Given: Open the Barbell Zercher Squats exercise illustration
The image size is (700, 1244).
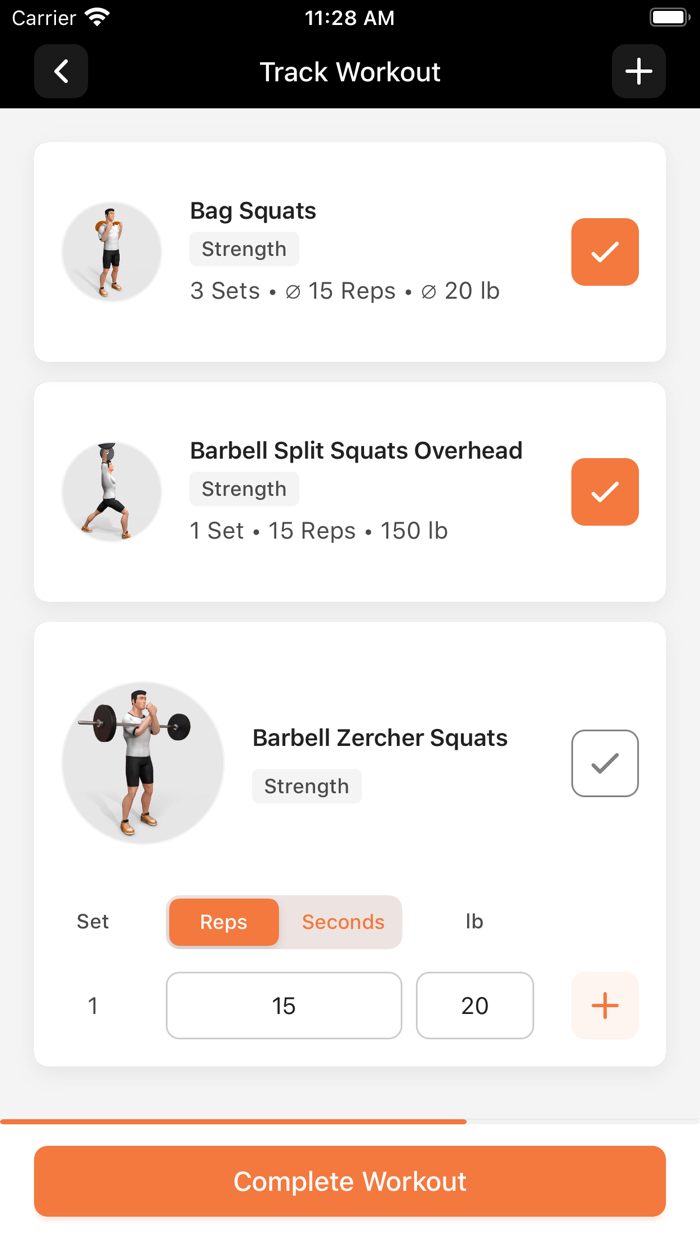Looking at the screenshot, I should tap(142, 762).
